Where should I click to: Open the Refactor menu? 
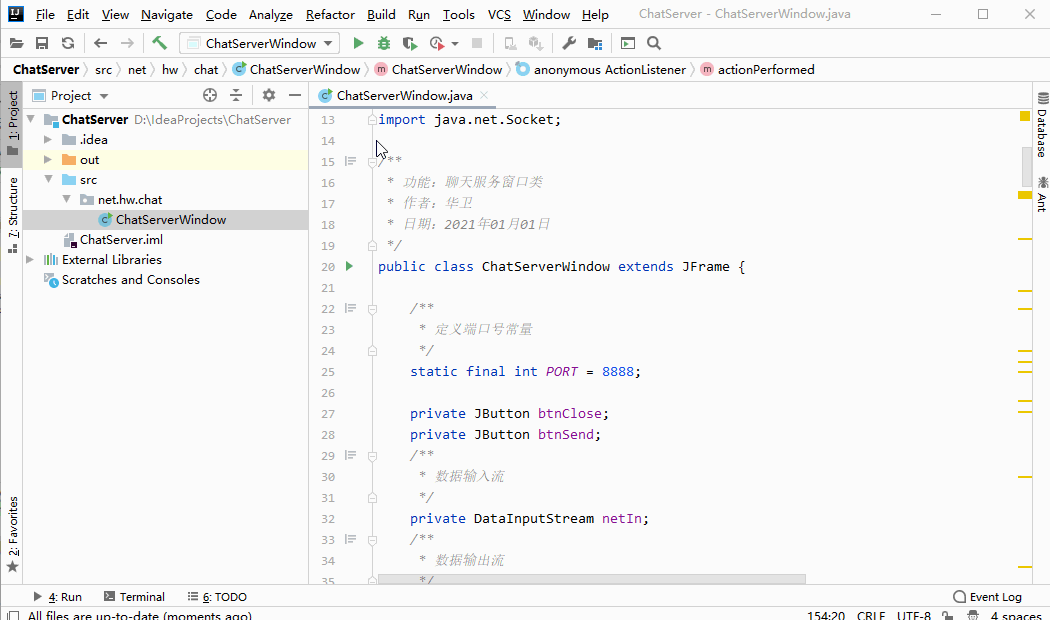tap(330, 15)
